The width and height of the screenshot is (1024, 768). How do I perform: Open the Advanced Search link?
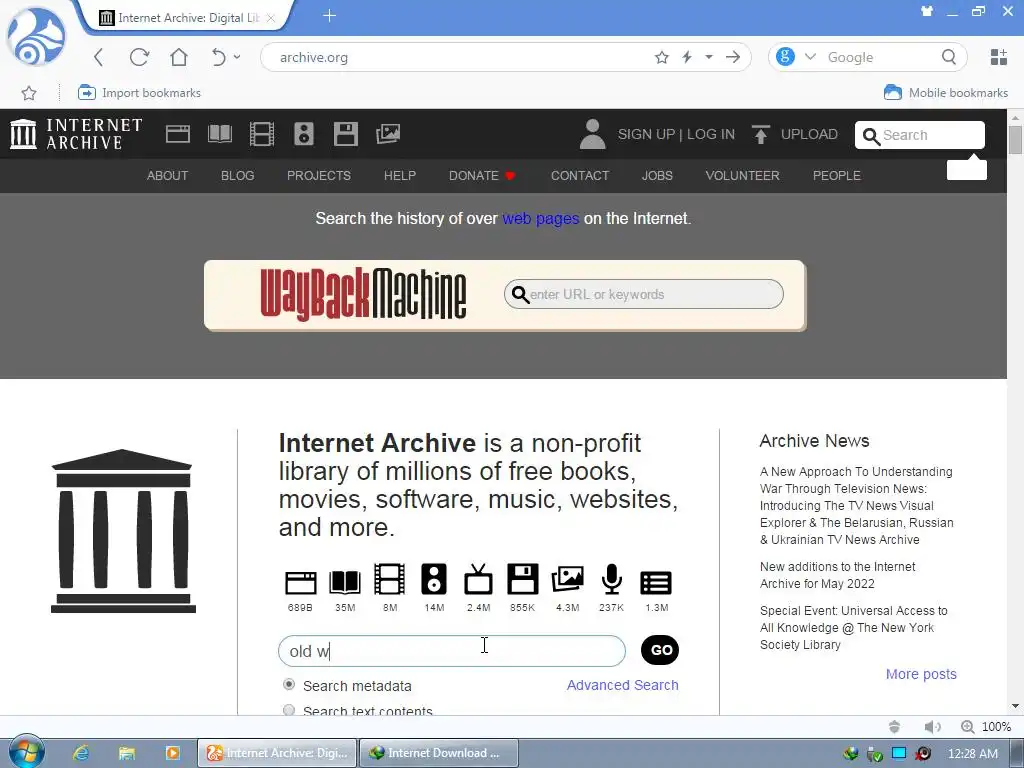622,685
